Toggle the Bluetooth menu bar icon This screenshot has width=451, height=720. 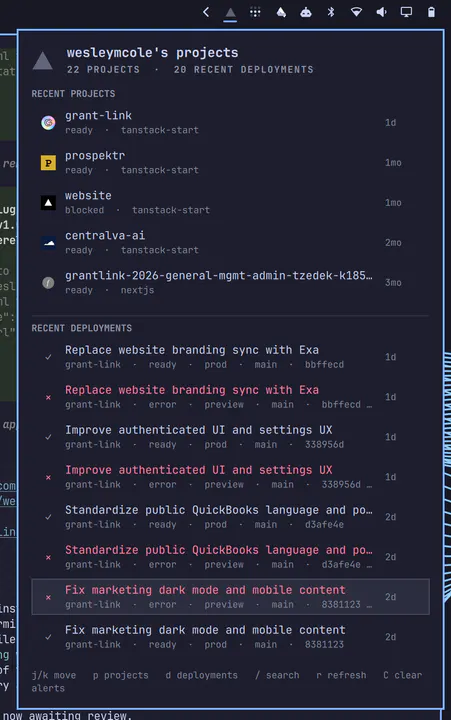point(331,12)
